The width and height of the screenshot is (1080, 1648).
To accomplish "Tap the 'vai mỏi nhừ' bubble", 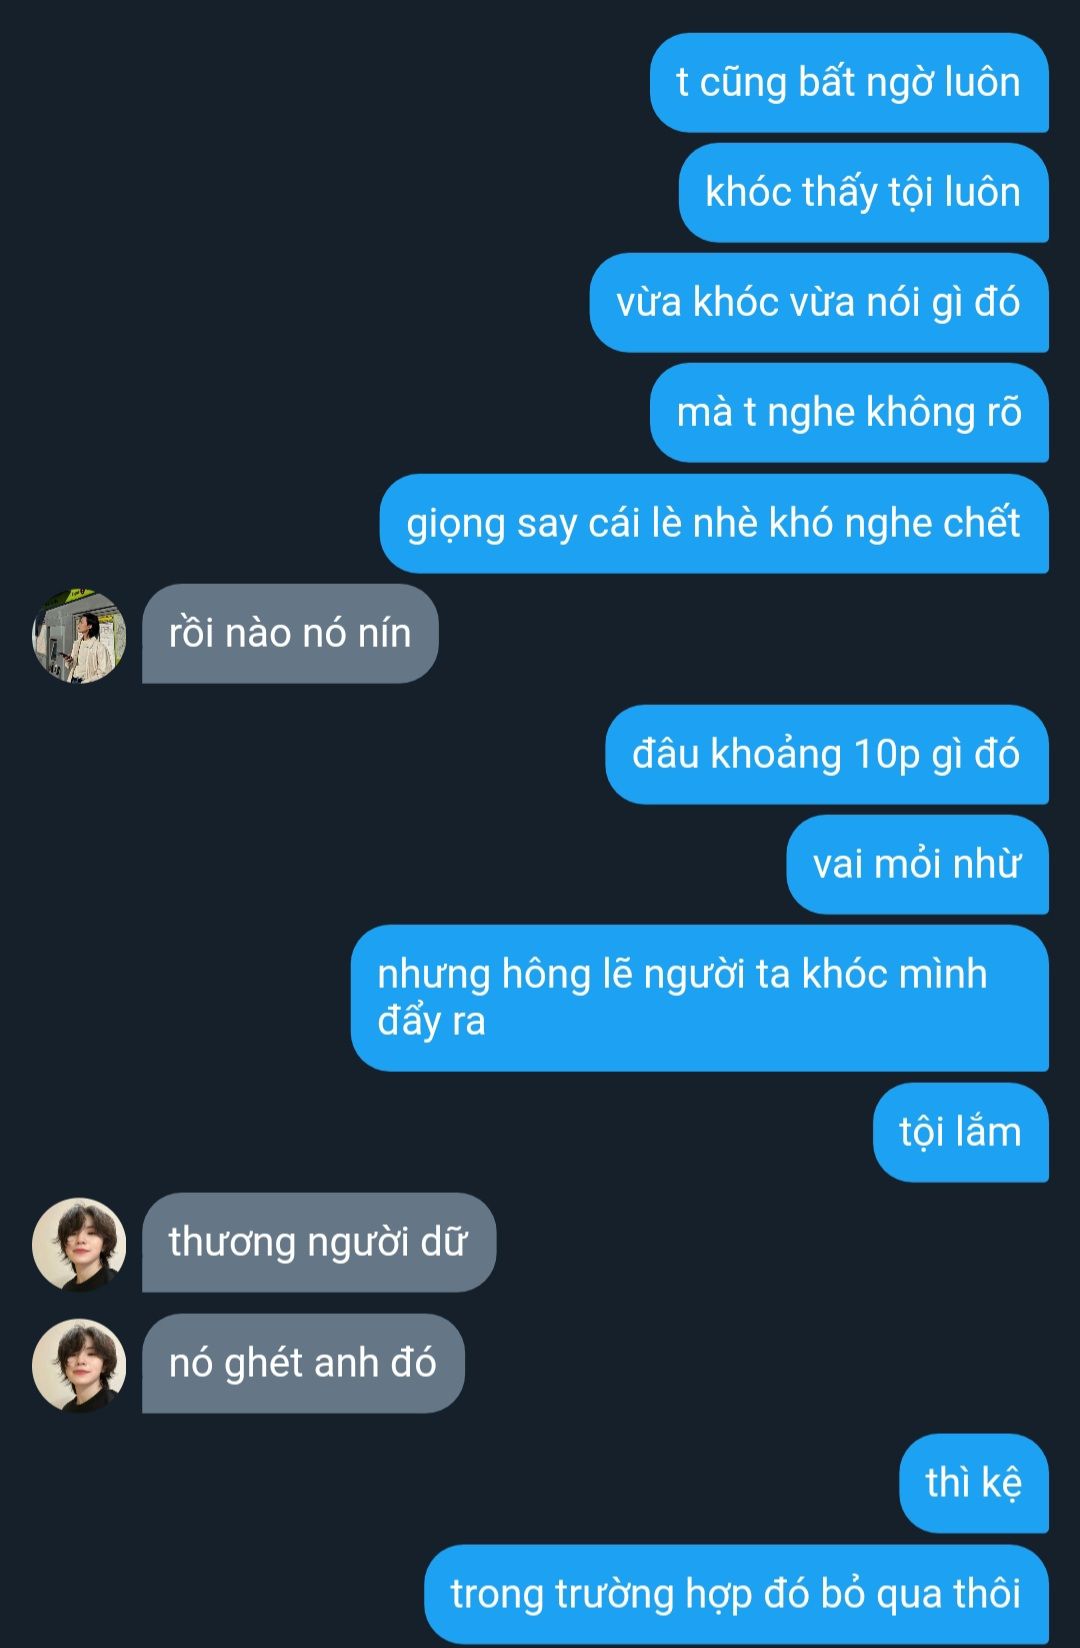I will (x=917, y=864).
